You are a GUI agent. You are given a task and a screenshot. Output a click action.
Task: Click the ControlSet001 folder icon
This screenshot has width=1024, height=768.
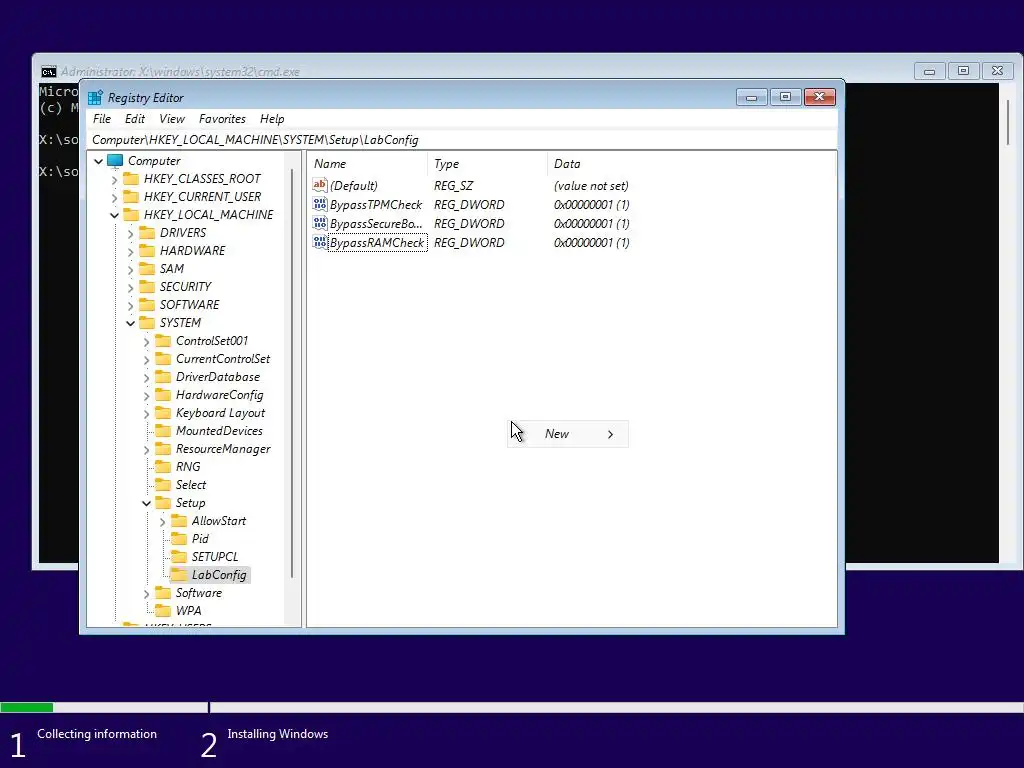(x=163, y=341)
